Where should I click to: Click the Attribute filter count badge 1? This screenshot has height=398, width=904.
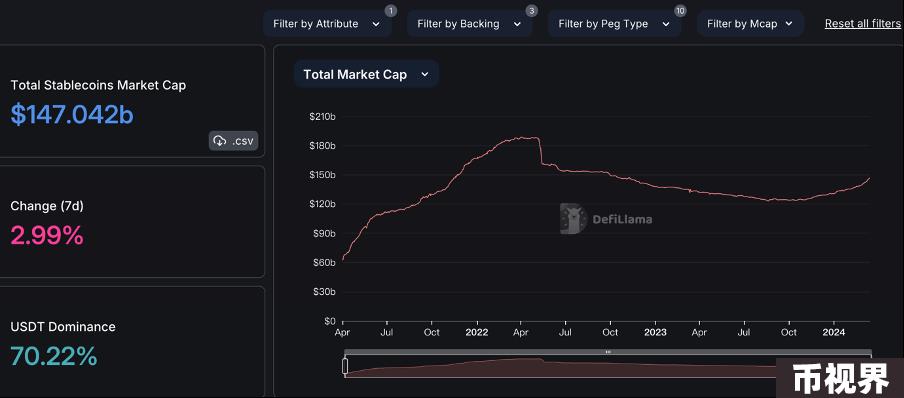[x=391, y=11]
